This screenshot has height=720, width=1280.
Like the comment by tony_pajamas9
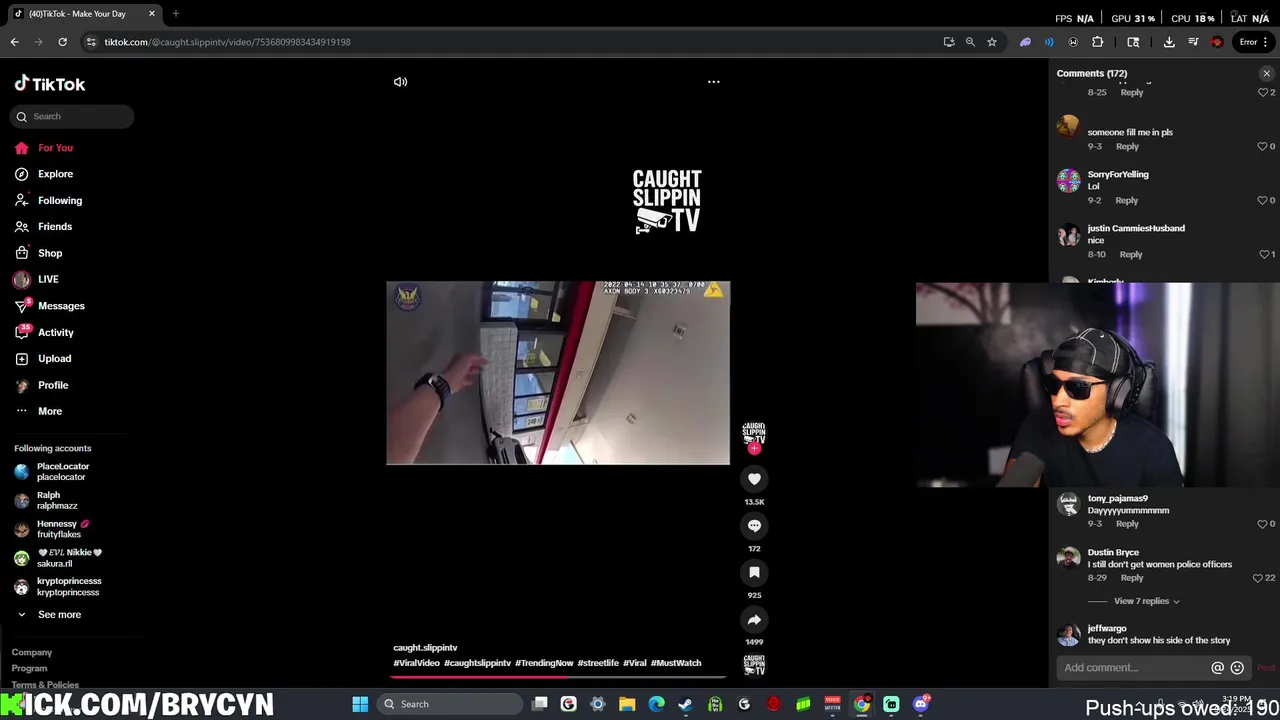(x=1262, y=524)
